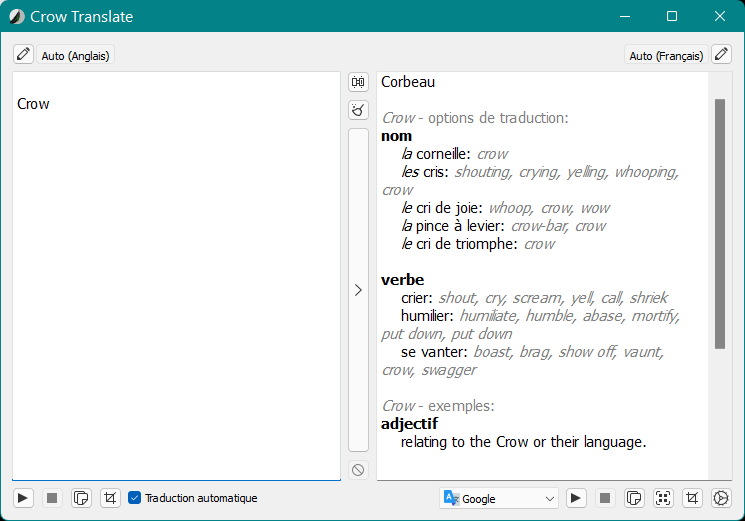
Task: Stop the translation speech playback
Action: point(605,498)
